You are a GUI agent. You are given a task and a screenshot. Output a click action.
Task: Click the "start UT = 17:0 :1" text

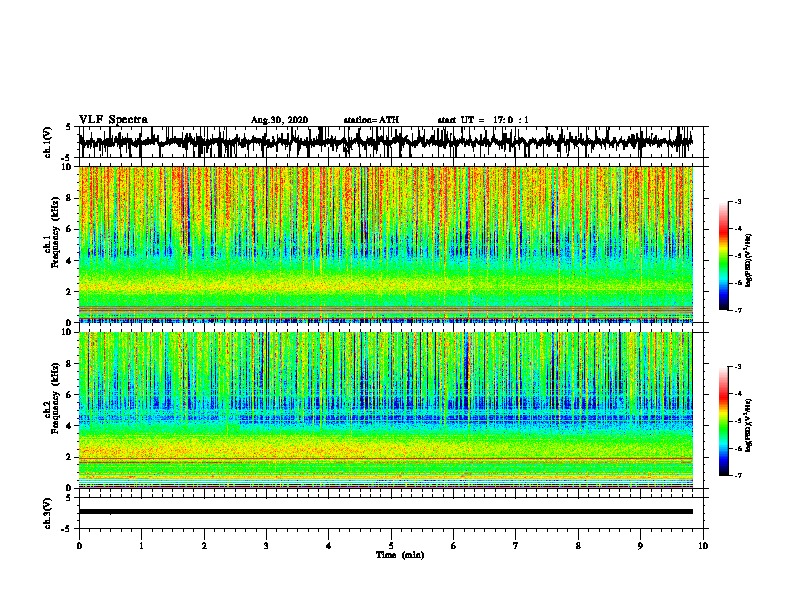tap(483, 120)
